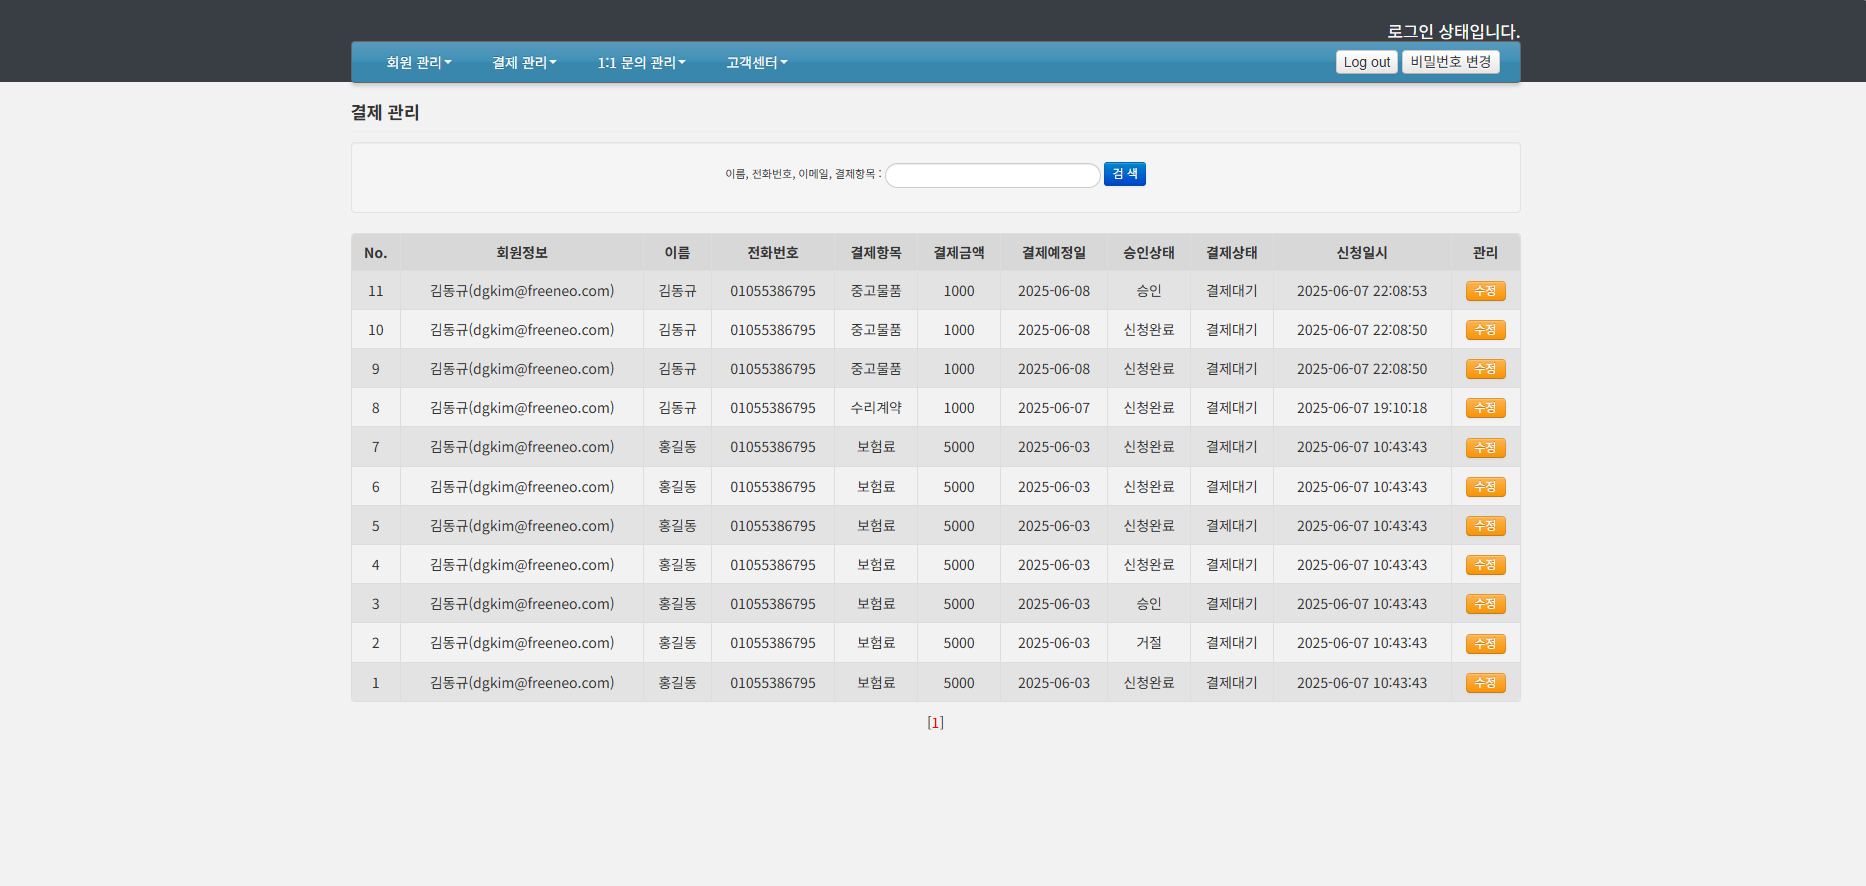Screen dimensions: 1866x886
Task: Edit payment row No. 5
Action: click(x=1486, y=526)
